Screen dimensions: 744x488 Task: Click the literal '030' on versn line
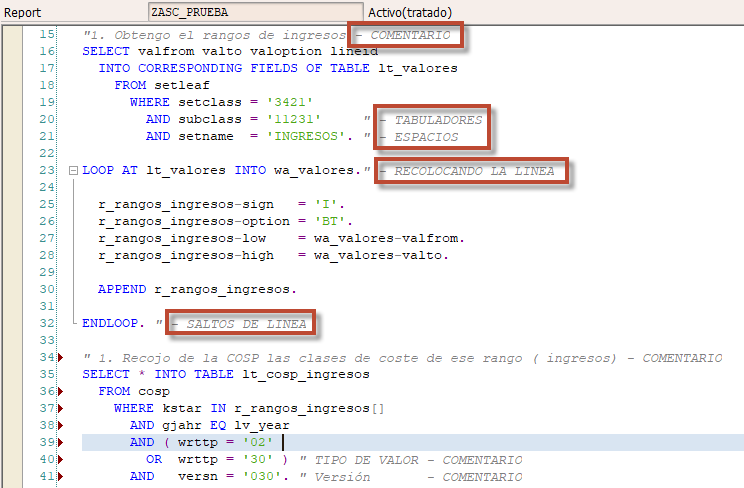(x=261, y=477)
